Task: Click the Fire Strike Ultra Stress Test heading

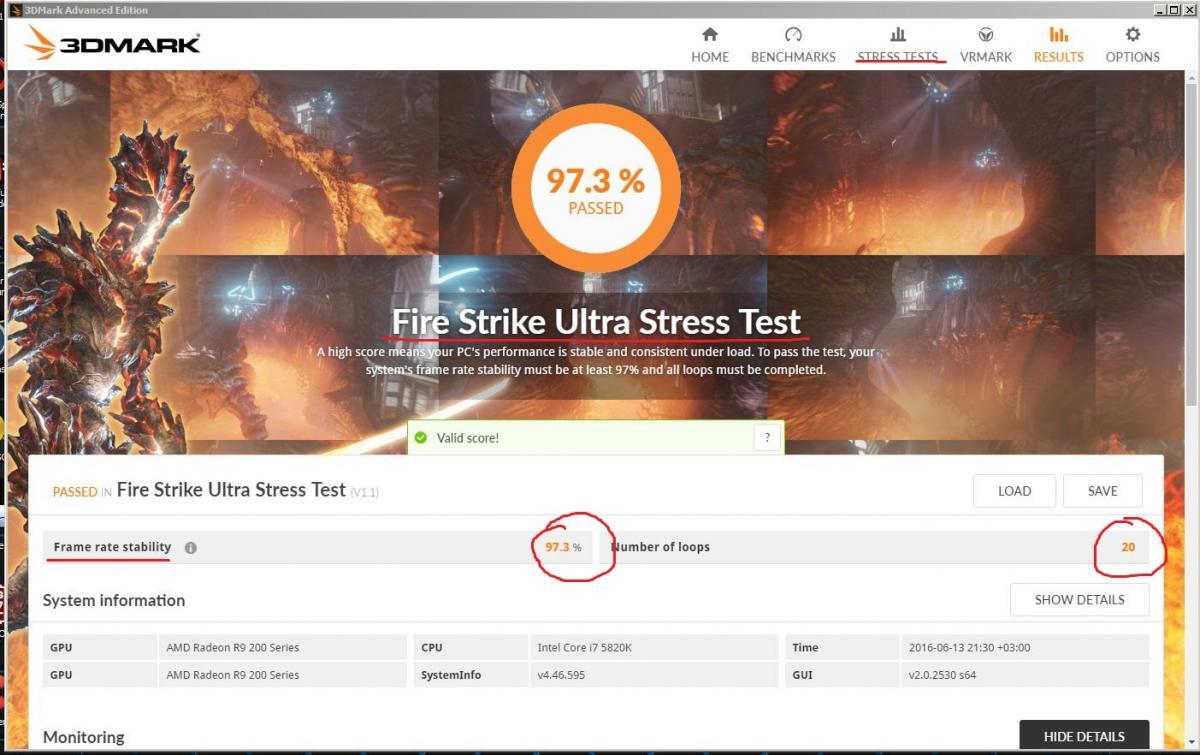Action: [596, 322]
